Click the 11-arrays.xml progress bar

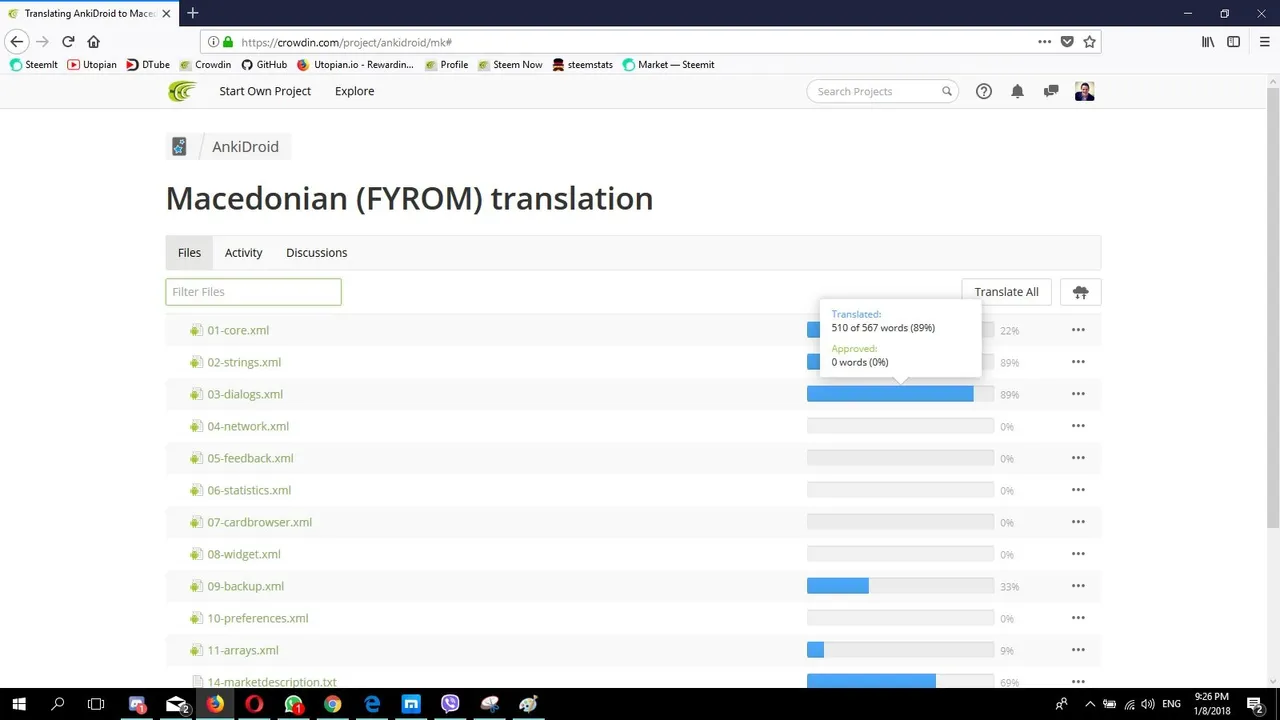(x=900, y=650)
